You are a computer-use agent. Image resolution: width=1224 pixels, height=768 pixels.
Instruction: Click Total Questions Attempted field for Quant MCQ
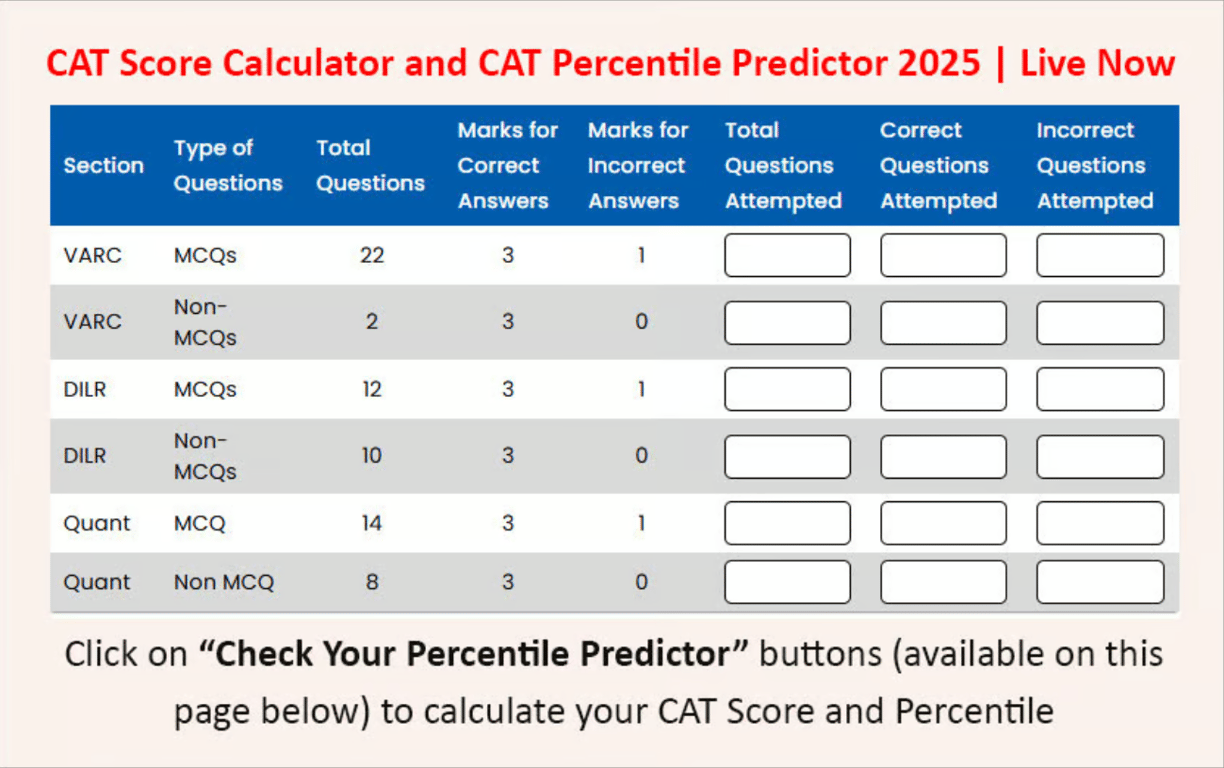tap(786, 523)
